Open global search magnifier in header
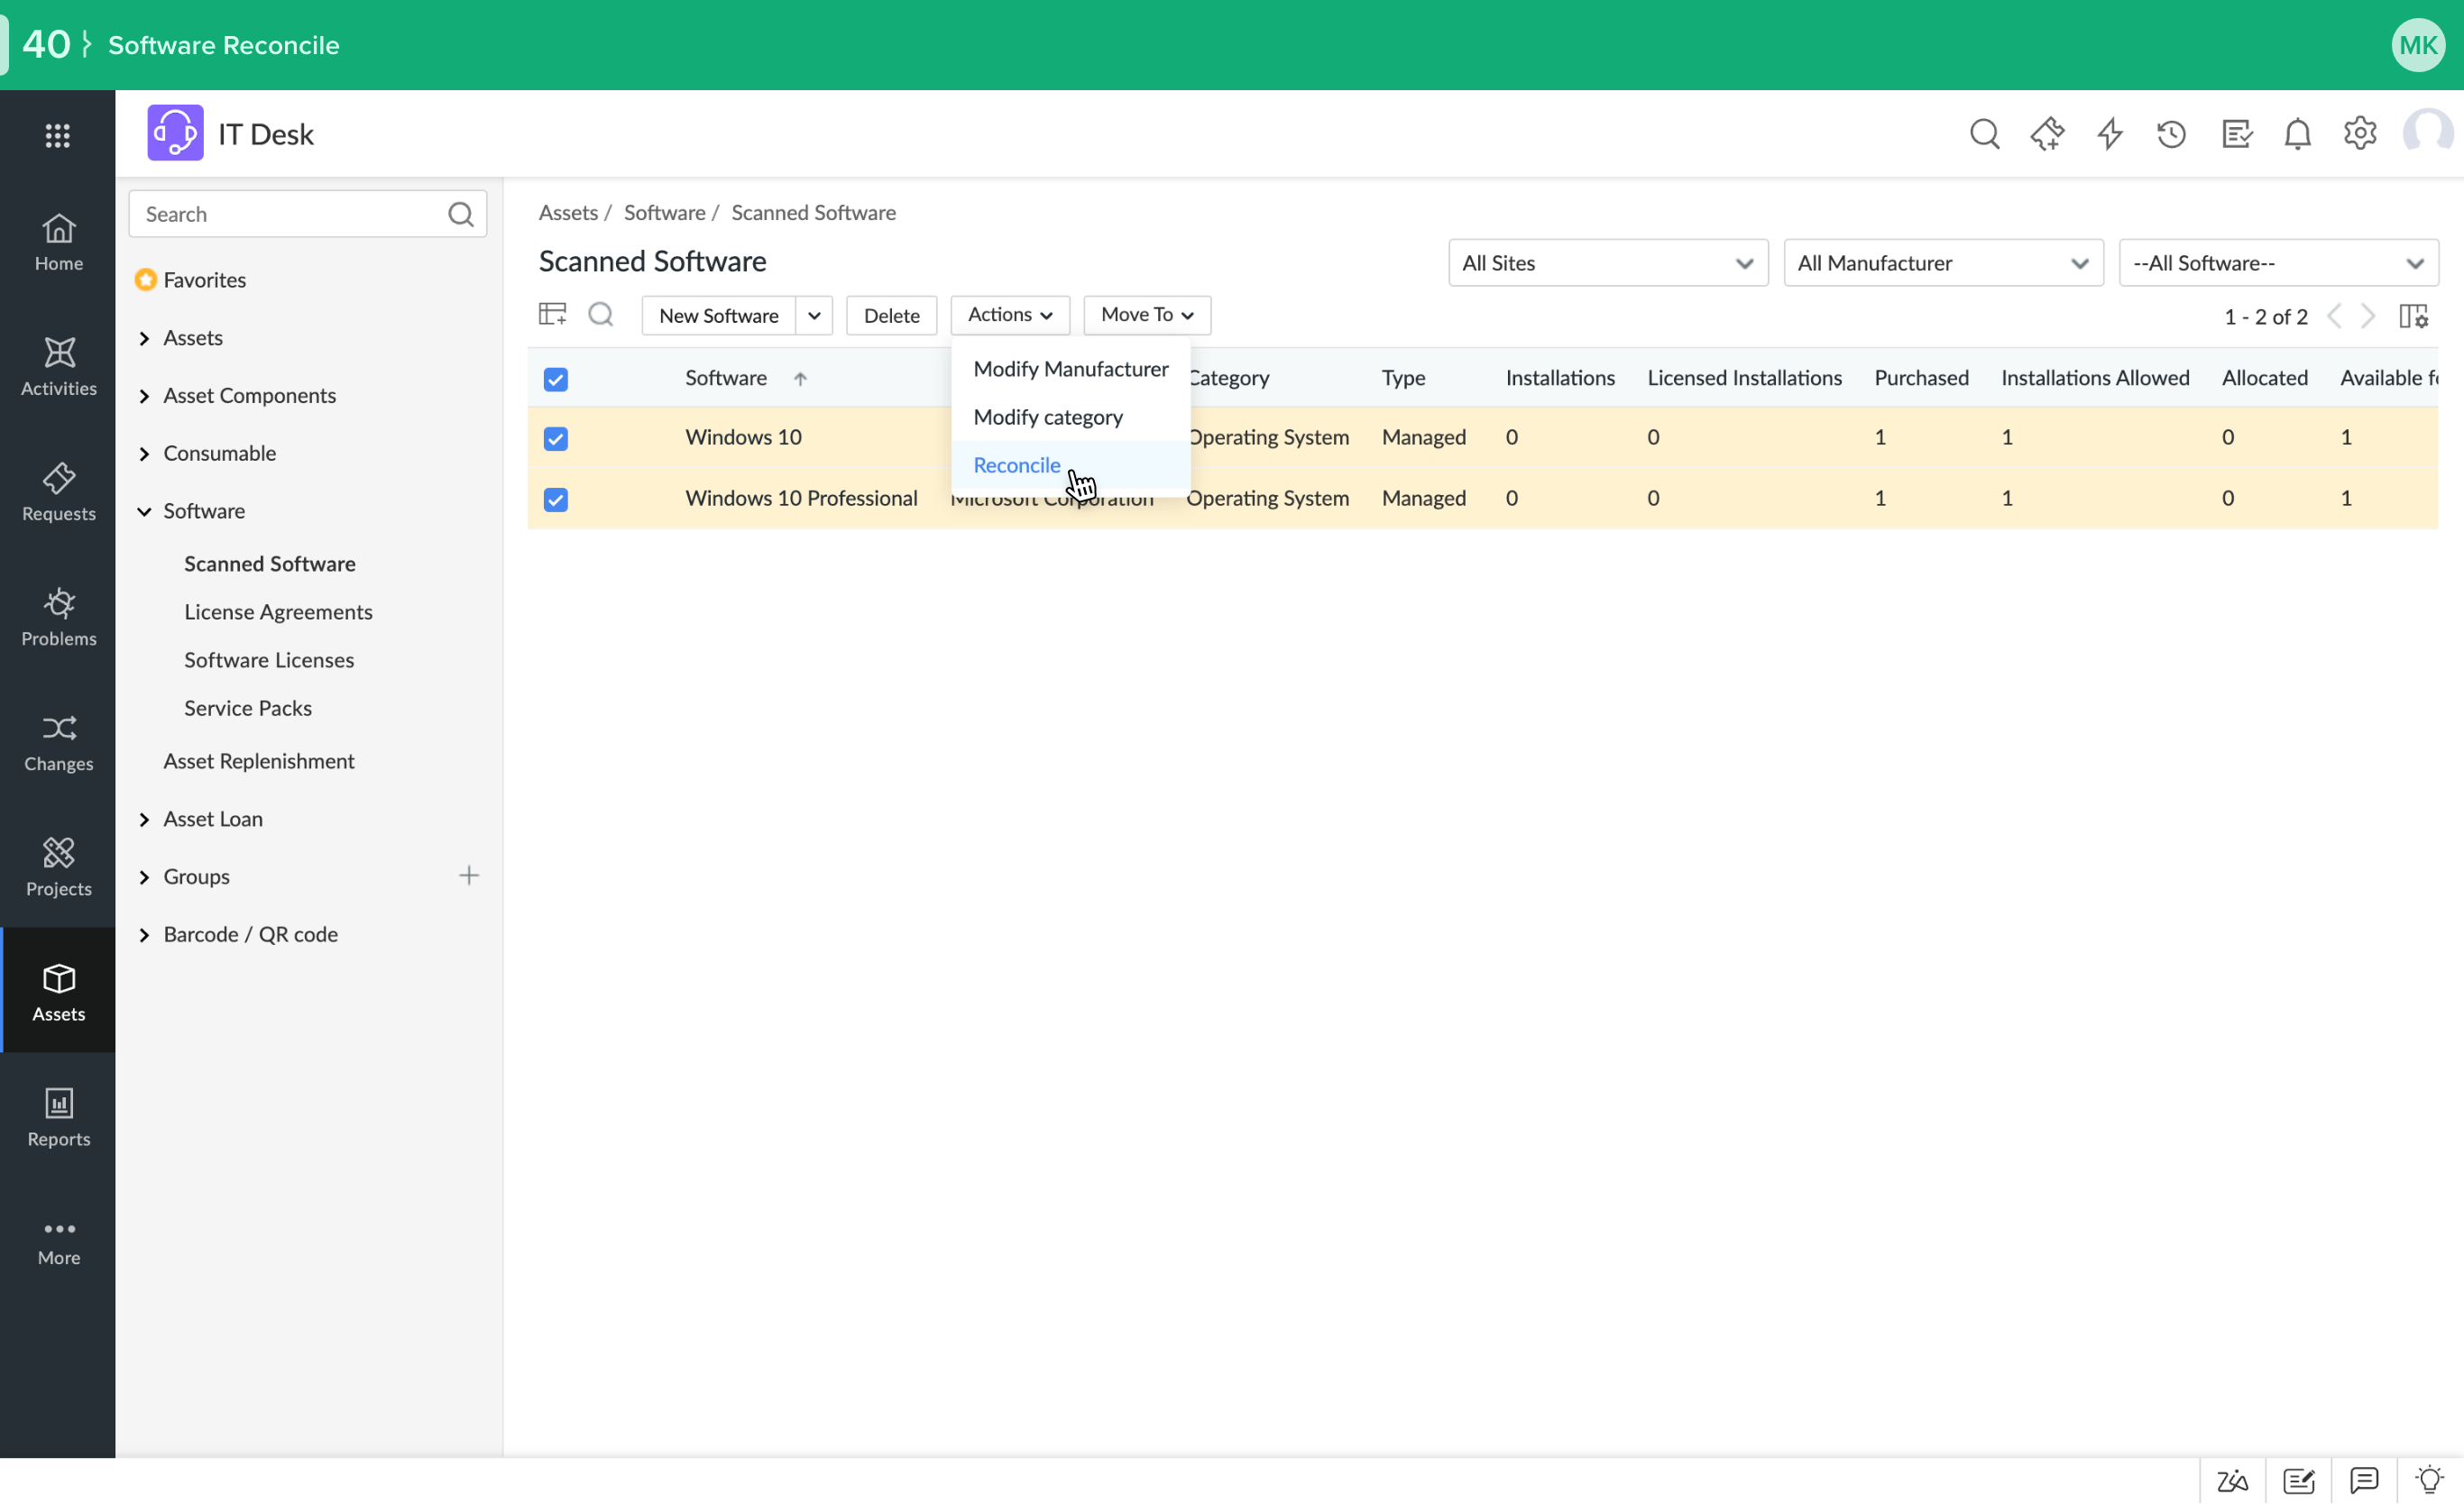The height and width of the screenshot is (1504, 2464). pyautogui.click(x=1984, y=134)
